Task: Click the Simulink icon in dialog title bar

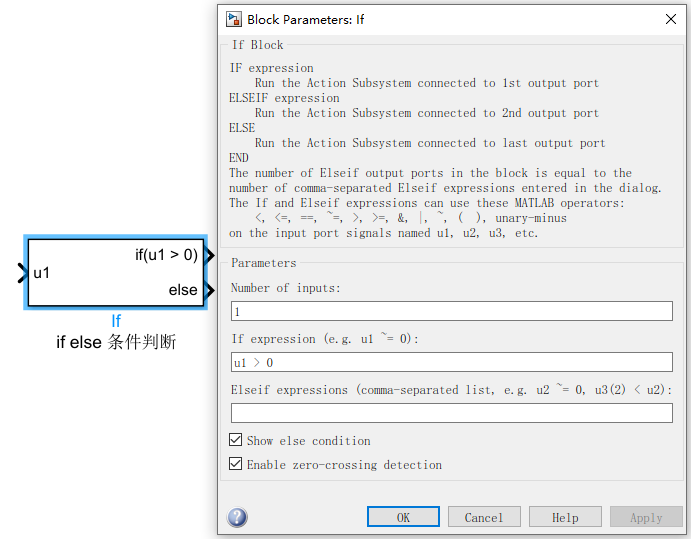Action: [x=234, y=18]
